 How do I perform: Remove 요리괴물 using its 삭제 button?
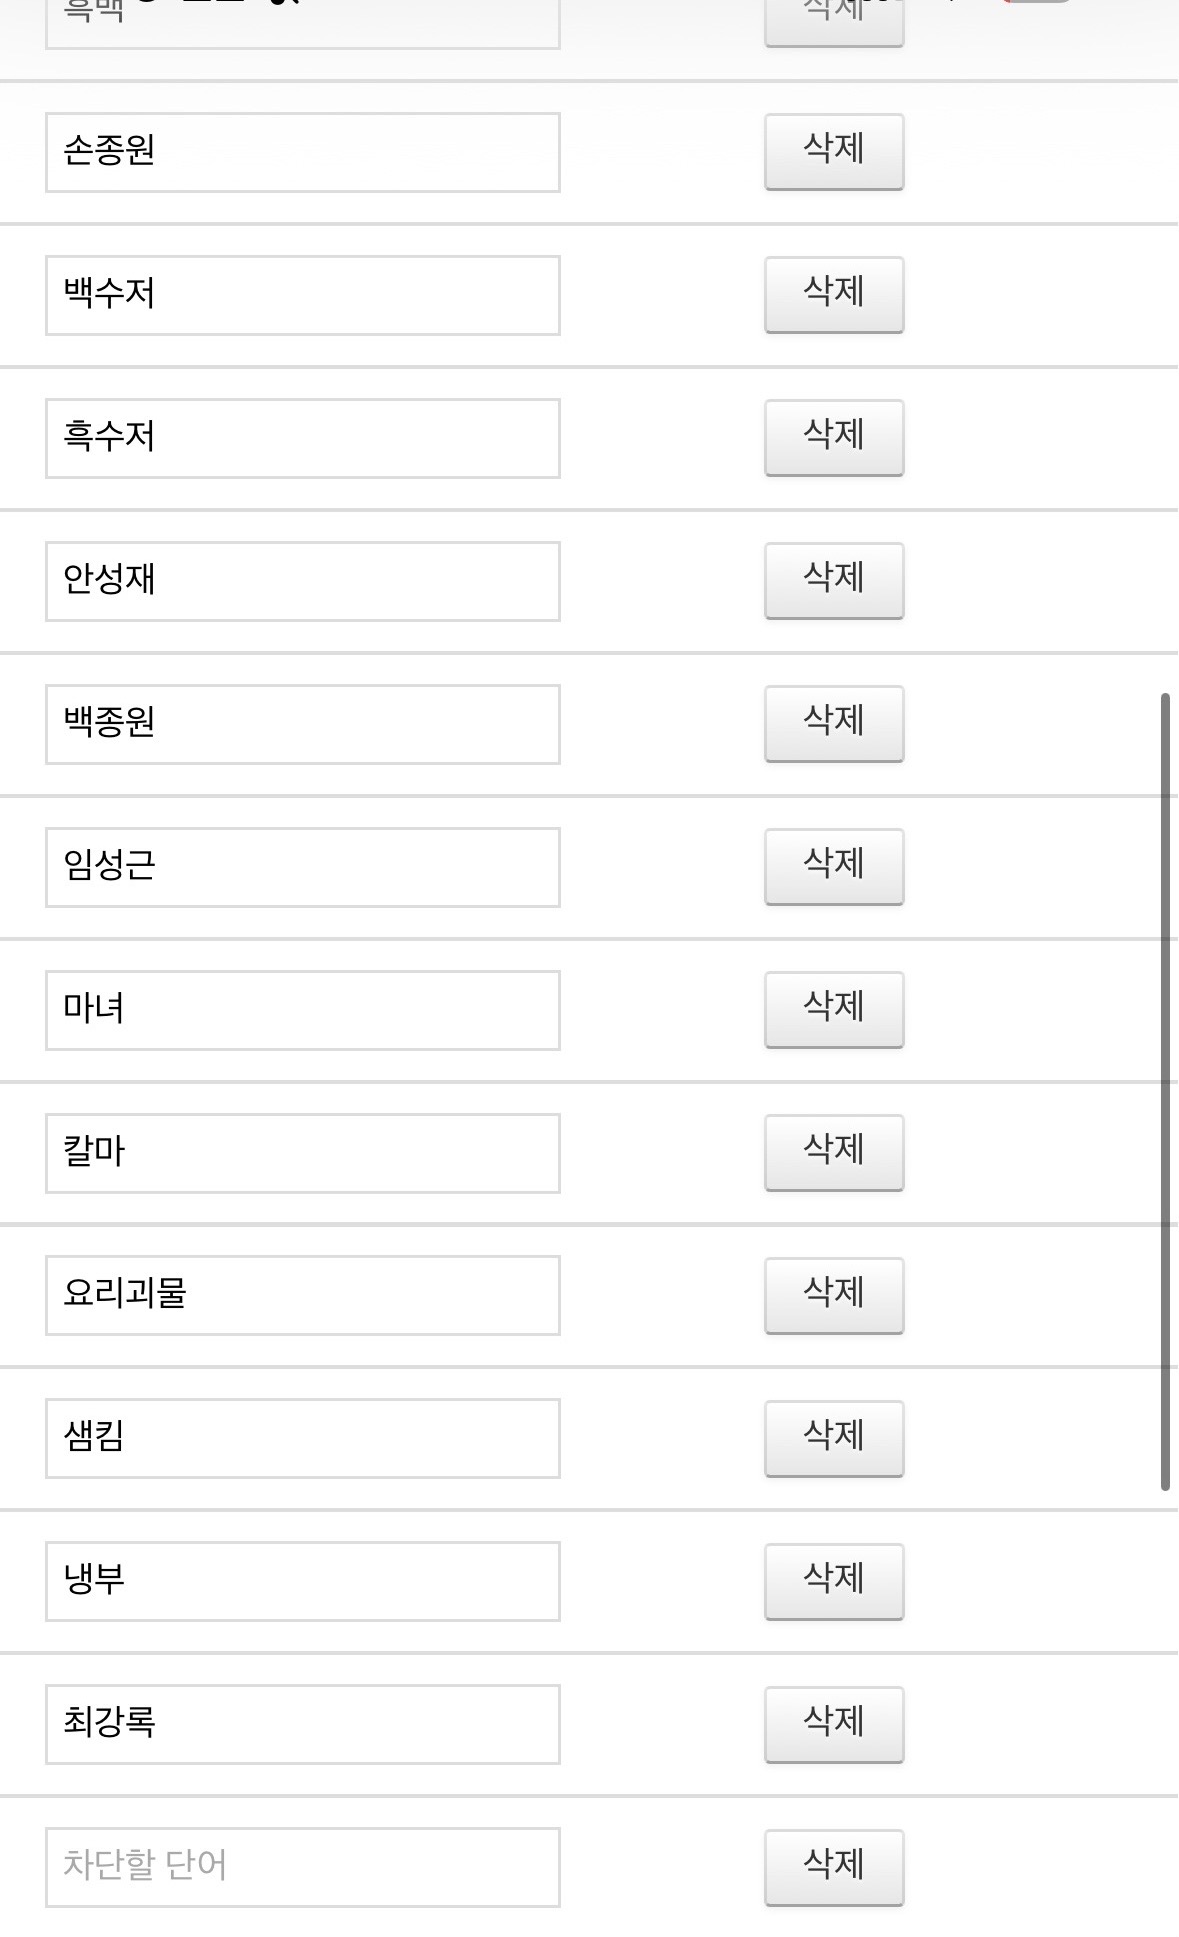[x=834, y=1295]
